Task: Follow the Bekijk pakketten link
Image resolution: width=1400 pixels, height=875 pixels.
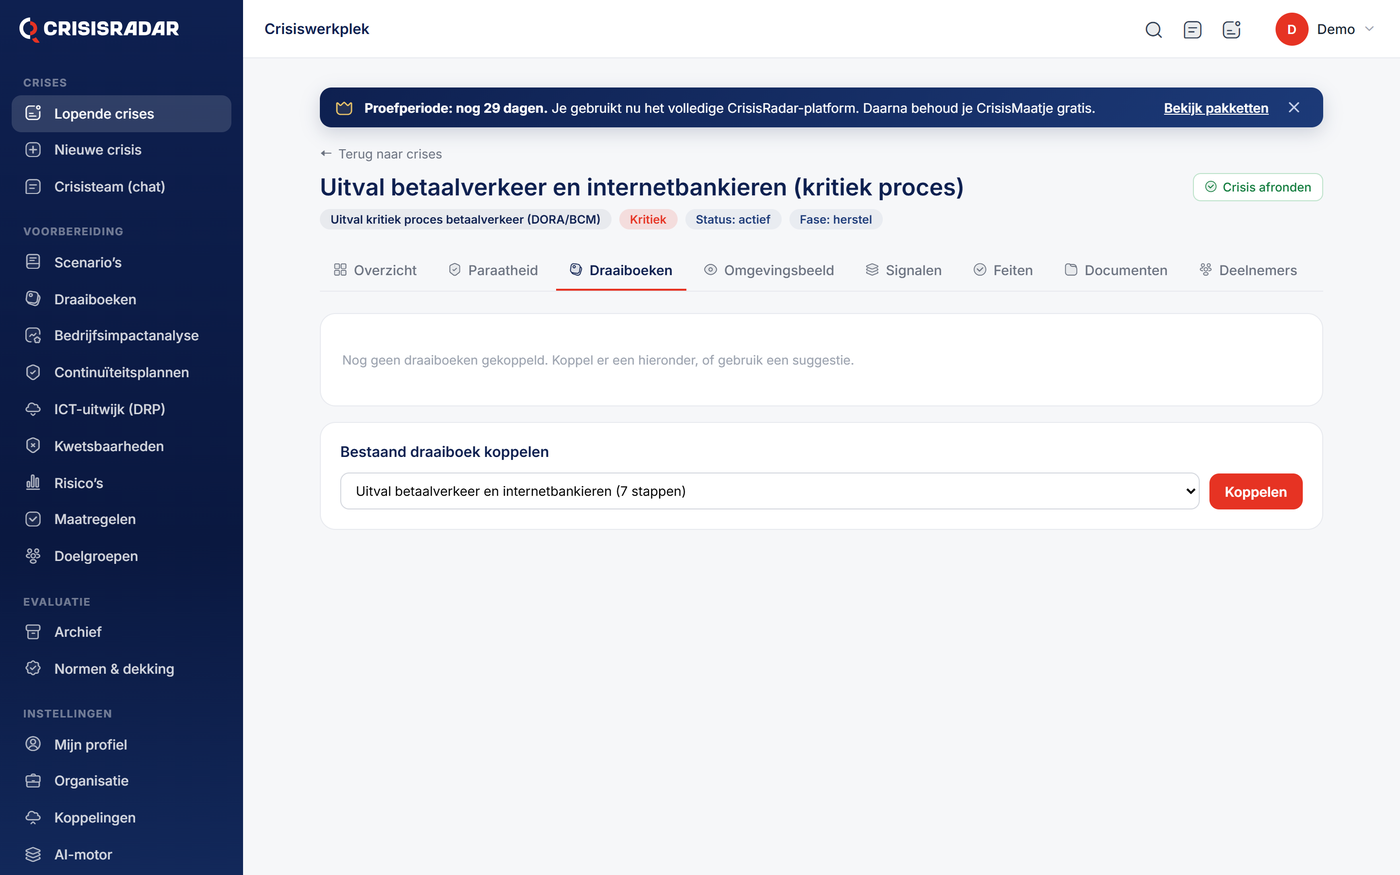Action: pos(1216,108)
